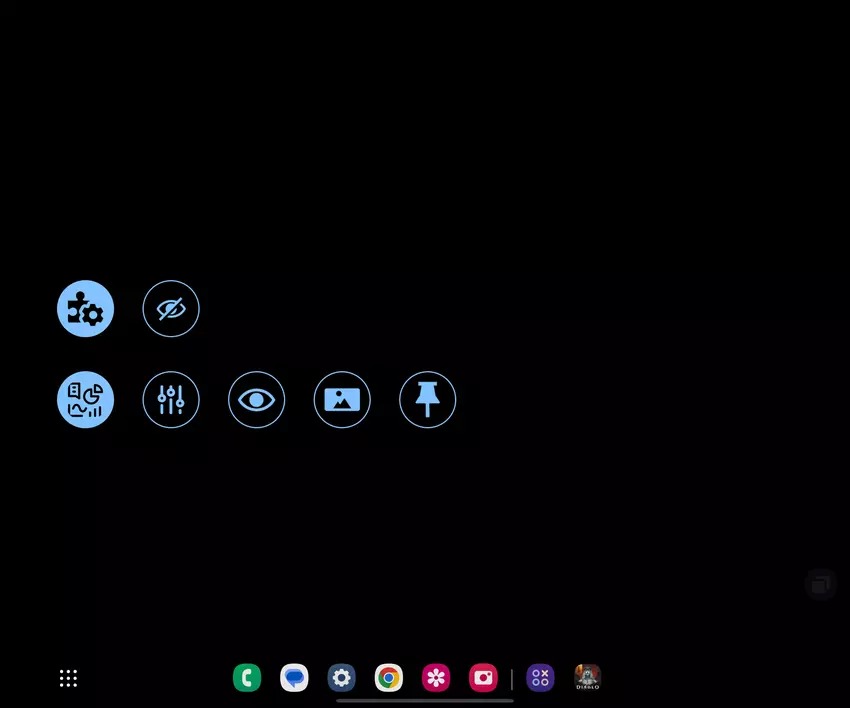Hide the panel using the crossed-eye icon
Viewport: 850px width, 708px height.
coord(171,308)
